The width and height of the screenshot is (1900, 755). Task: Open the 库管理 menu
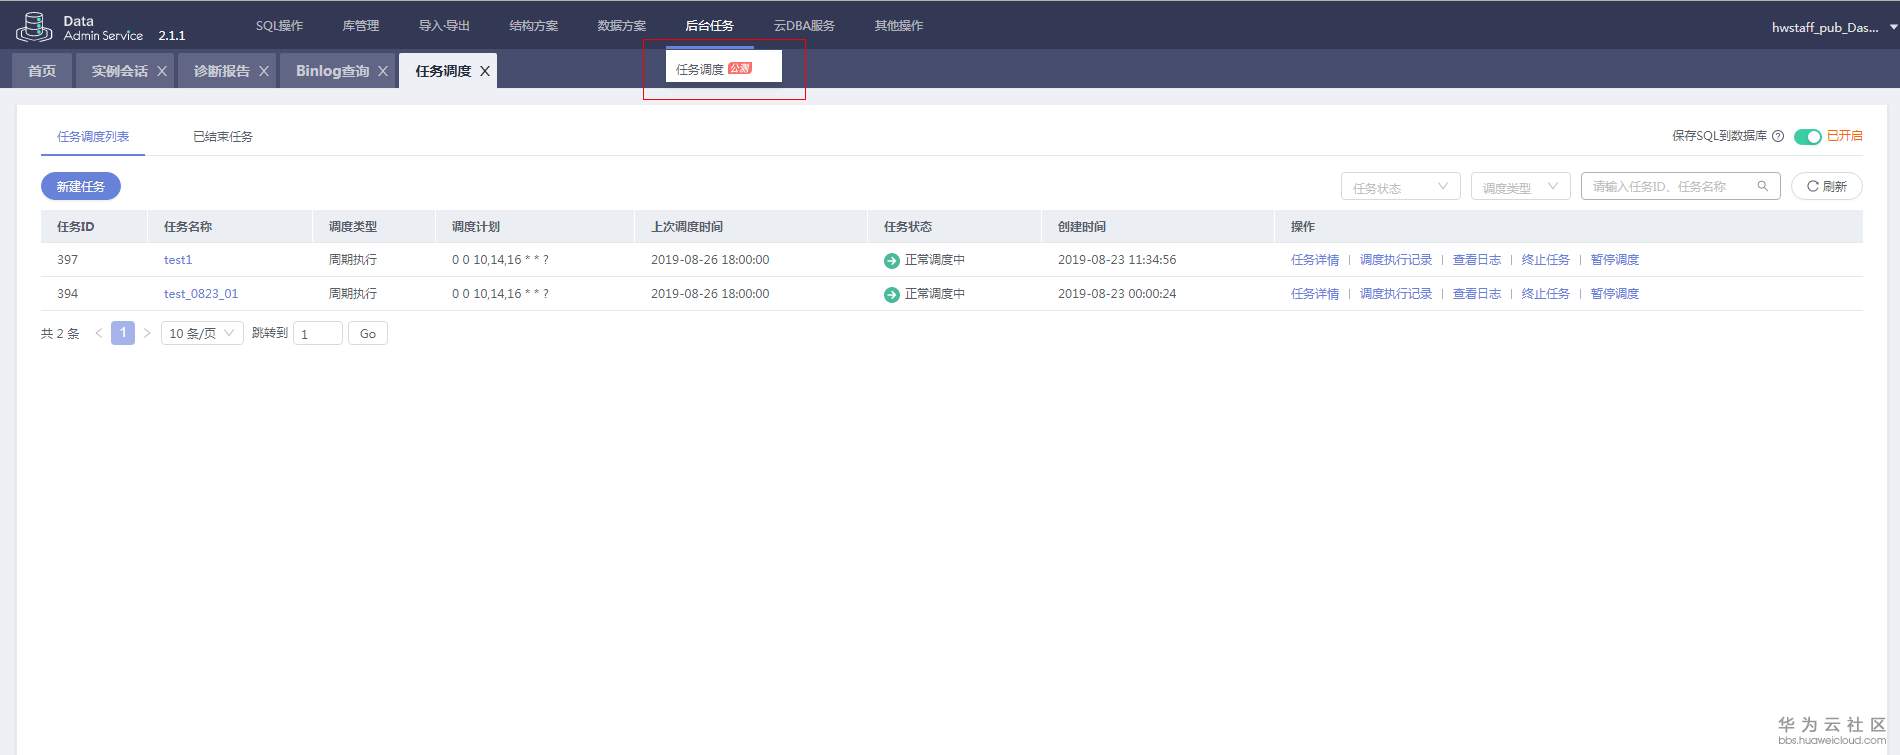coord(361,26)
